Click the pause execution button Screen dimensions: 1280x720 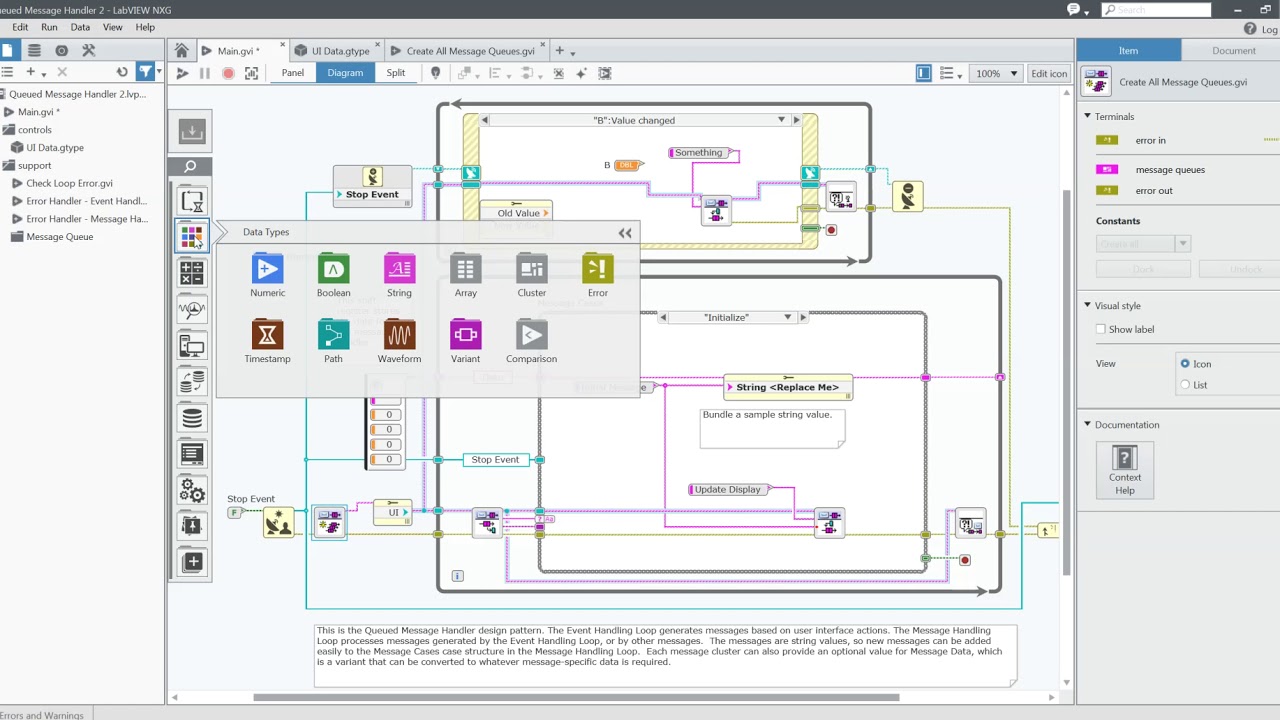[205, 73]
